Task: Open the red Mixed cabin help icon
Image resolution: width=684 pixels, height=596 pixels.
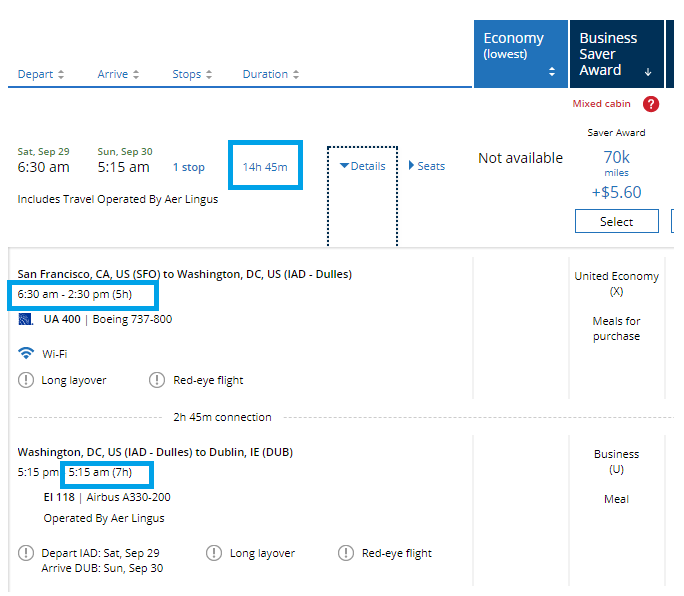Action: coord(651,104)
